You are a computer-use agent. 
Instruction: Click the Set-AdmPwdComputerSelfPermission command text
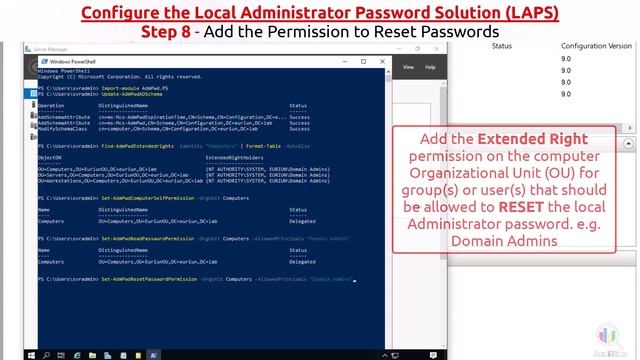pyautogui.click(x=148, y=198)
